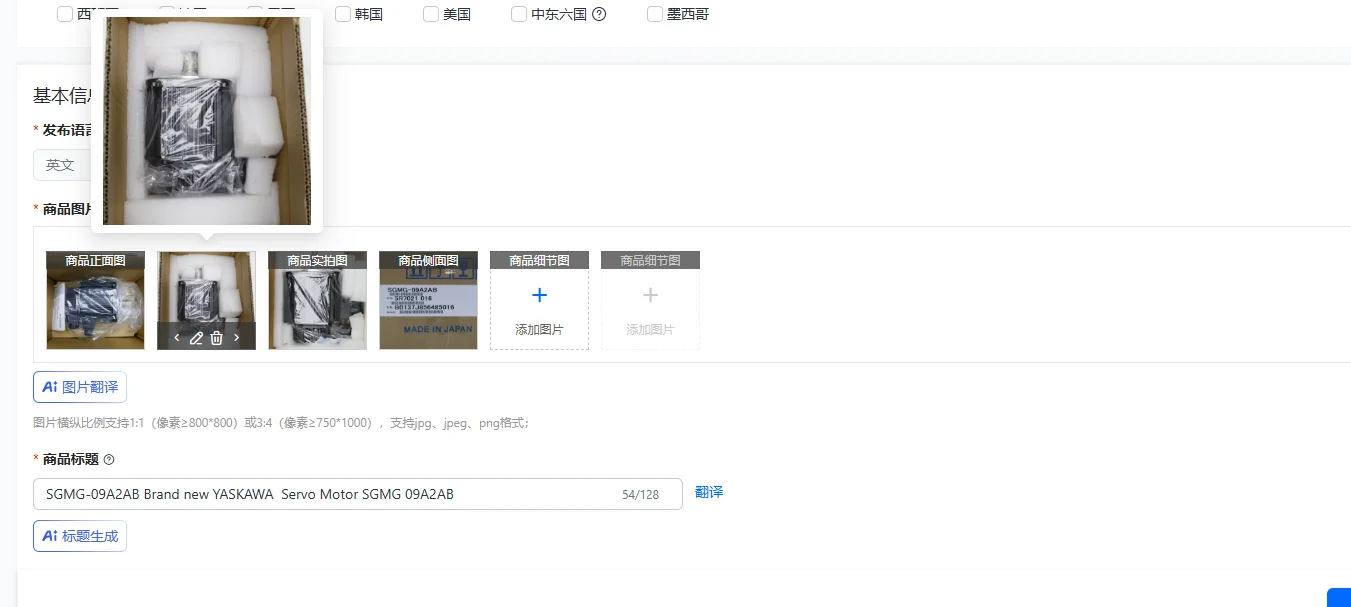Click the 添加图片 text in active slot

tap(539, 330)
